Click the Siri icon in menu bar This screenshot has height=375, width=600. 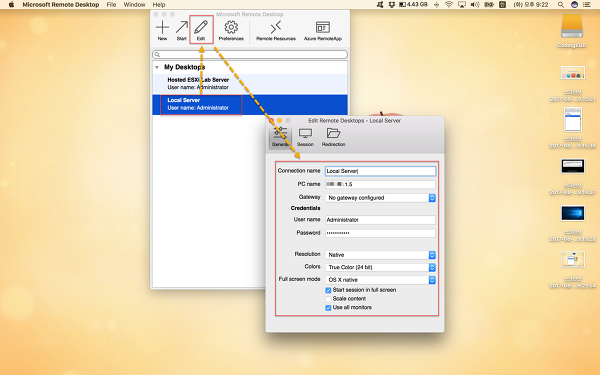click(574, 5)
